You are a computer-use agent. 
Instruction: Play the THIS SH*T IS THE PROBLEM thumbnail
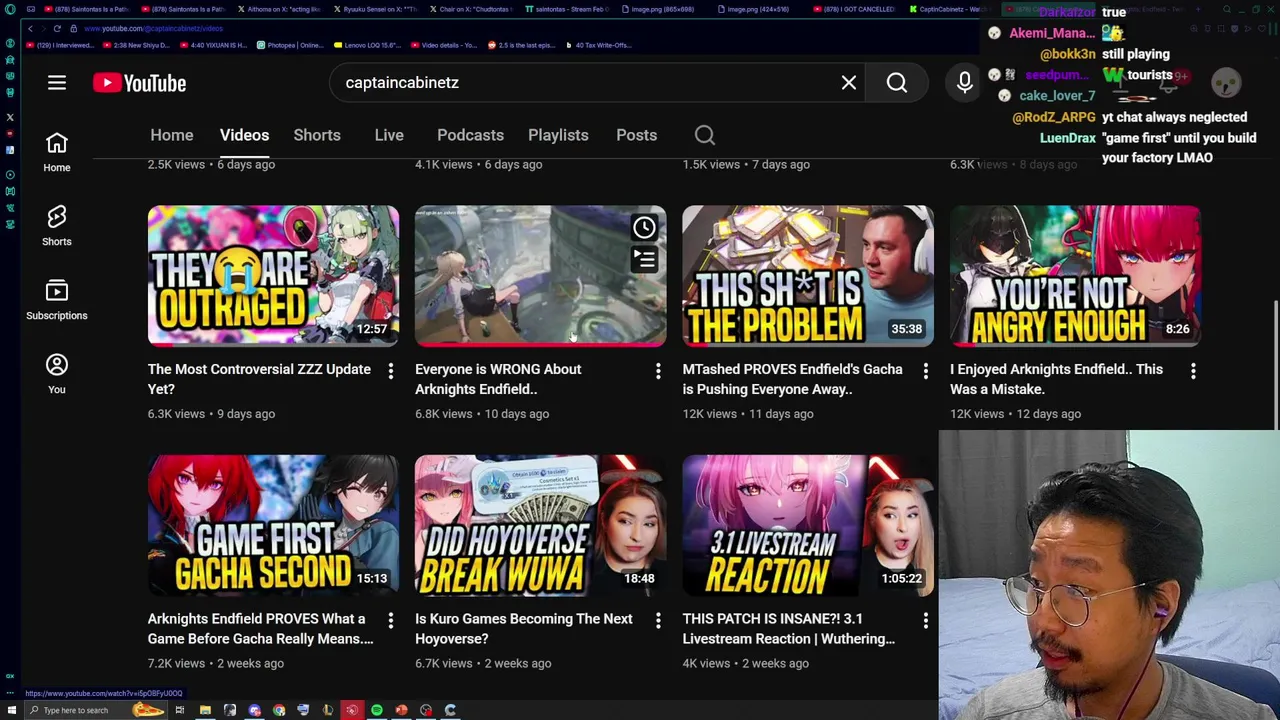coord(808,276)
